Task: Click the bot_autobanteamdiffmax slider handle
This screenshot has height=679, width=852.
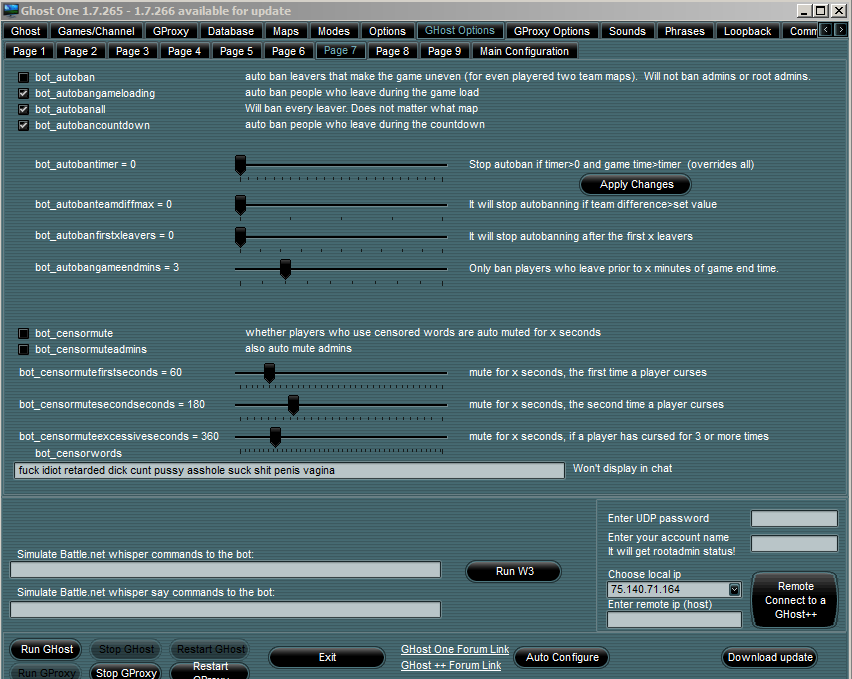Action: 240,205
